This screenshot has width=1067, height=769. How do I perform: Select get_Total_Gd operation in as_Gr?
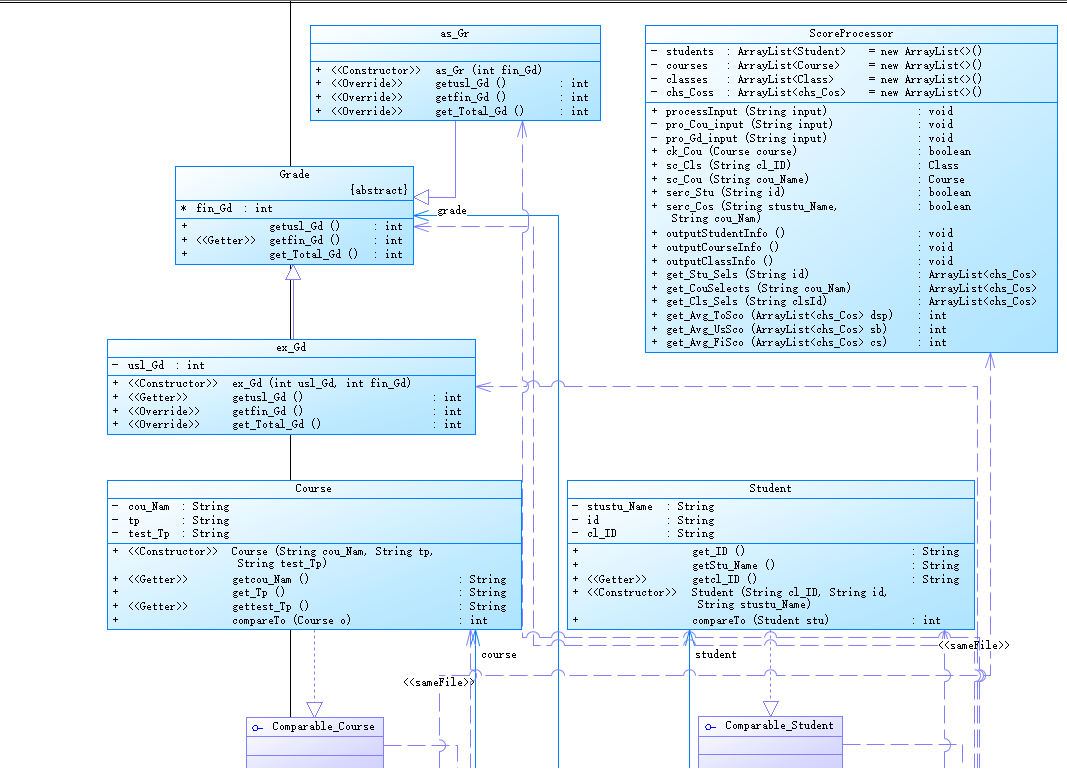(452, 111)
